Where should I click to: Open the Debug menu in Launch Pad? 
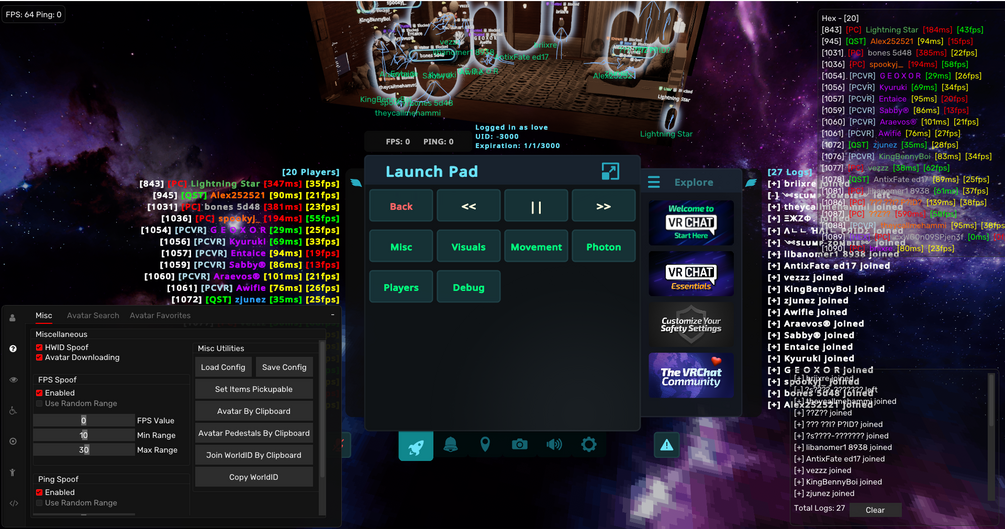(469, 287)
